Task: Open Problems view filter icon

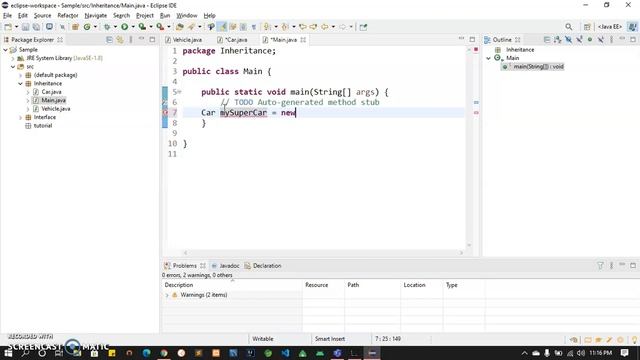Action: coord(600,266)
